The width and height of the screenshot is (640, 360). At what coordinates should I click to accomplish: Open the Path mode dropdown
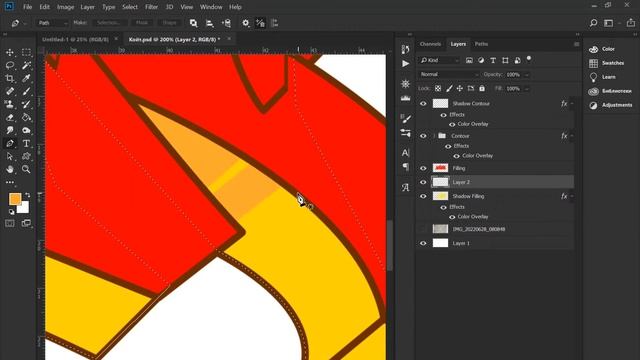pos(52,23)
